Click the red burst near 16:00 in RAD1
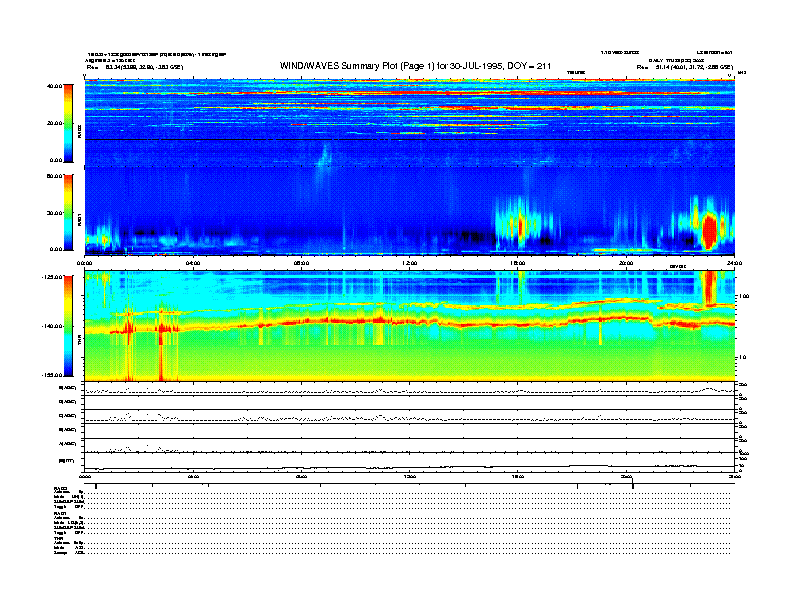 click(x=520, y=226)
